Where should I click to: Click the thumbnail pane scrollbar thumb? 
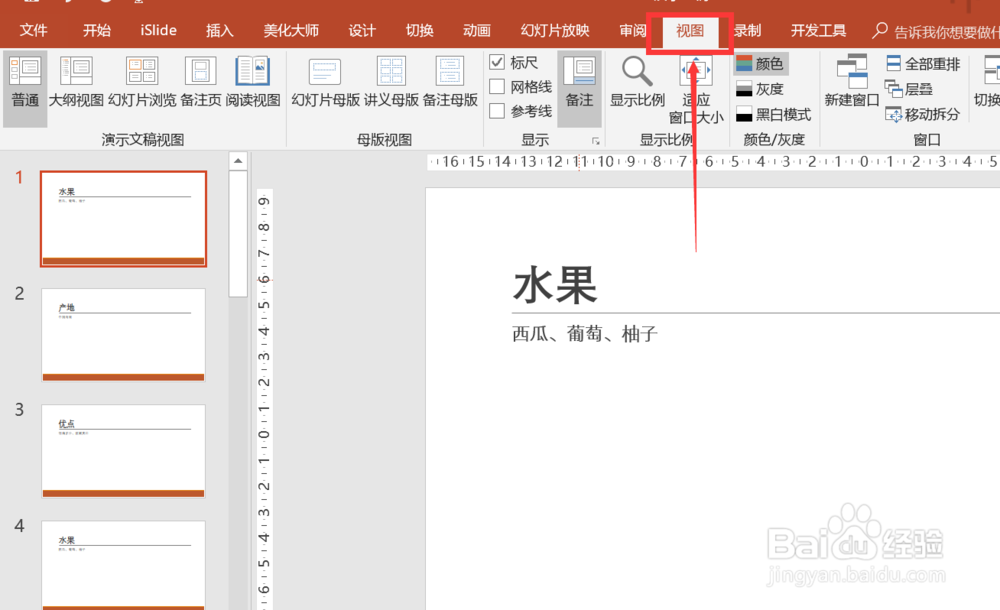238,234
